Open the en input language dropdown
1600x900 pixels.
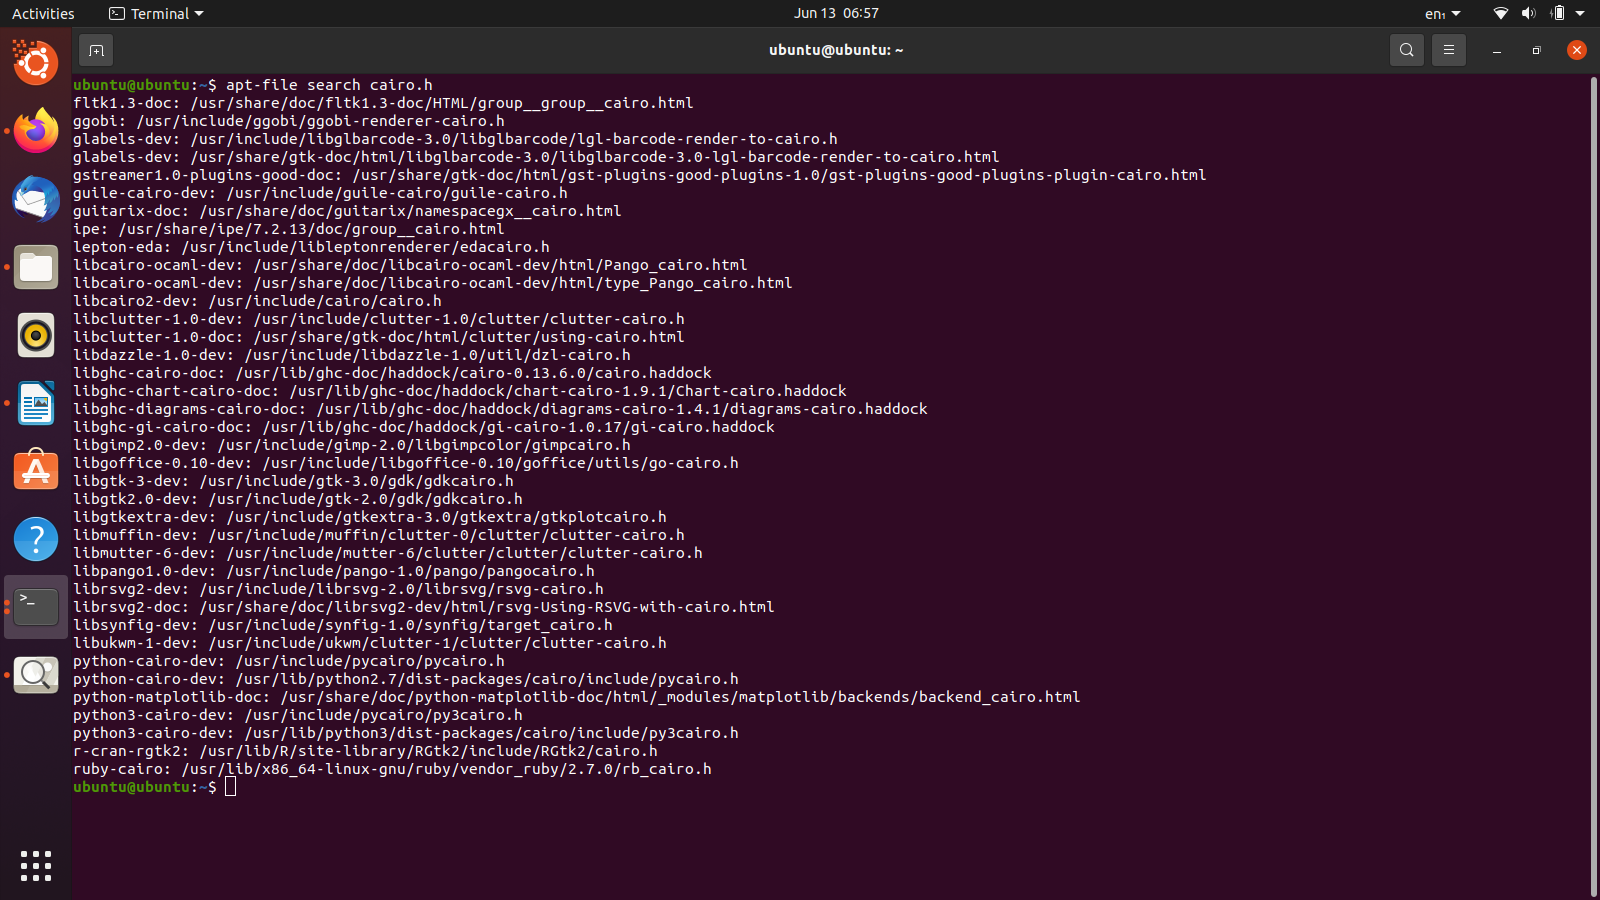point(1442,14)
